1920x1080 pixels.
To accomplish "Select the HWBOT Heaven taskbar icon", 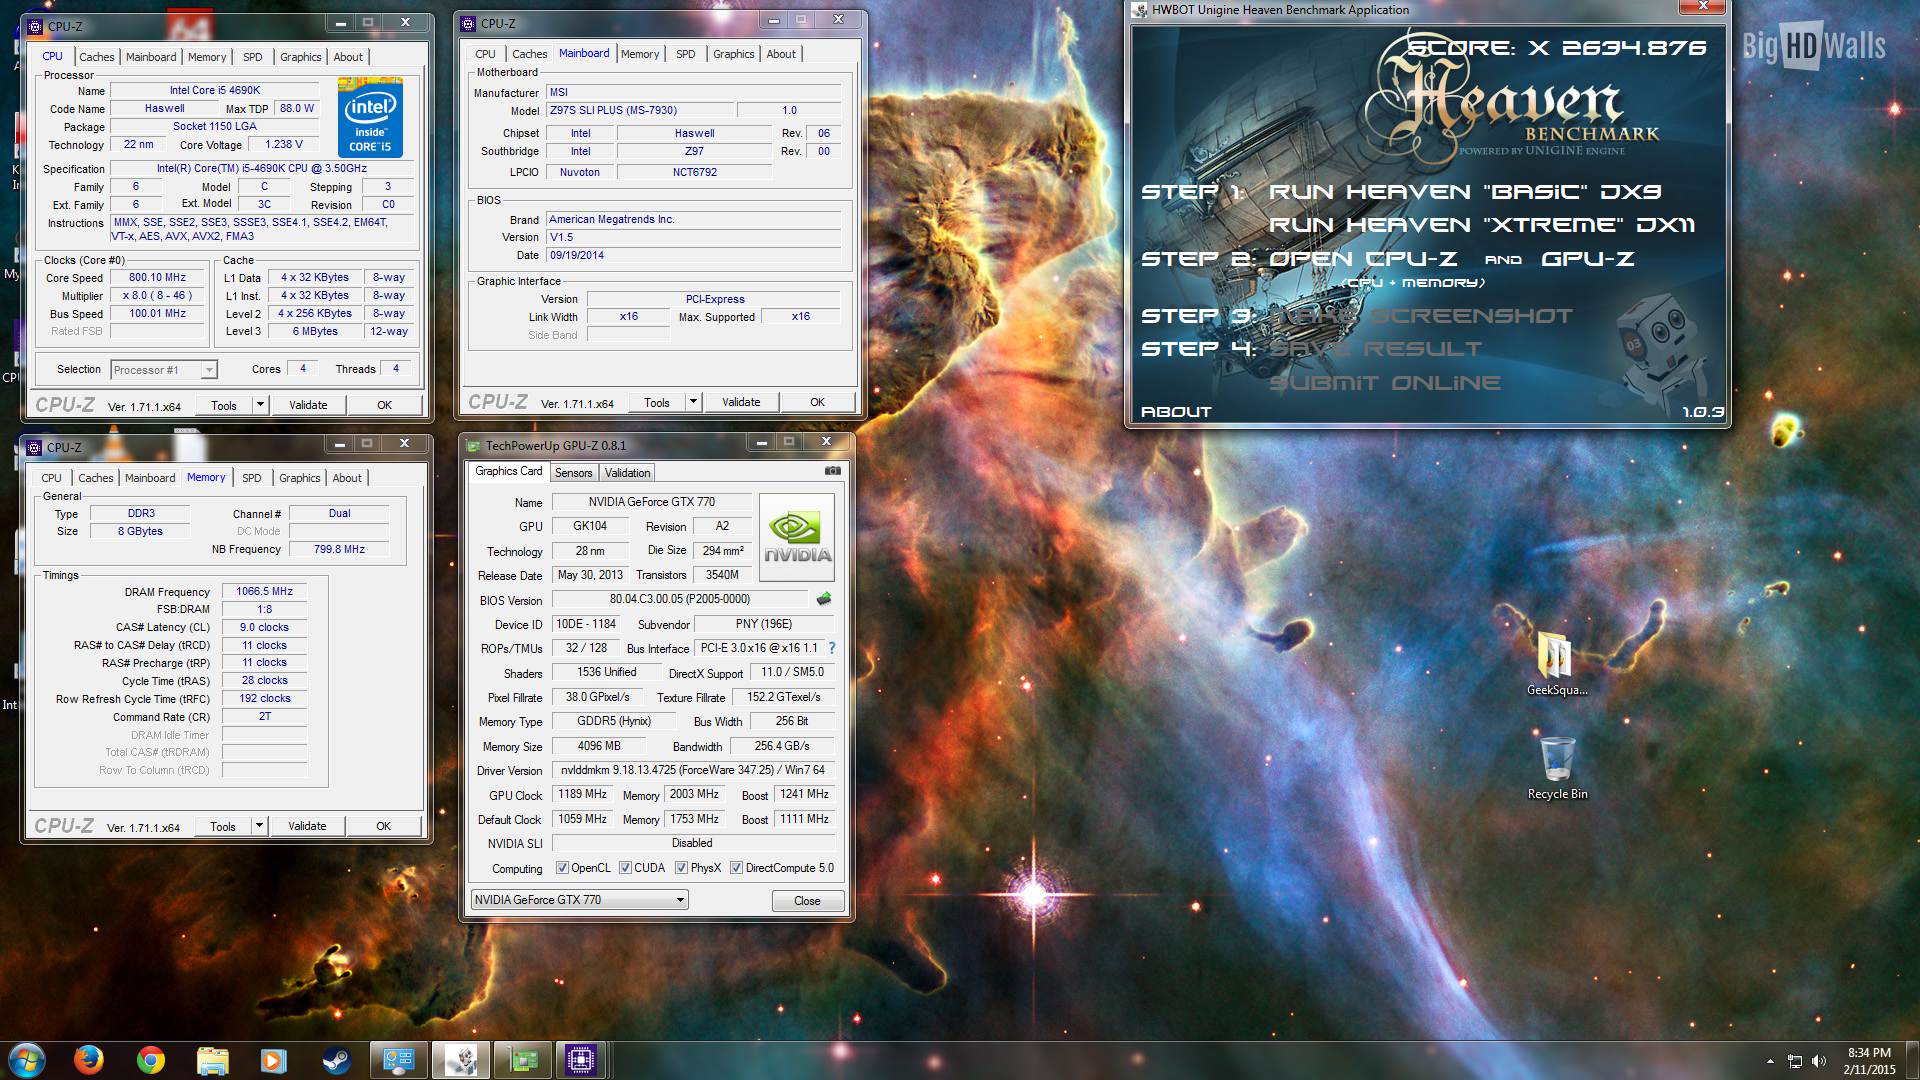I will pos(461,1059).
